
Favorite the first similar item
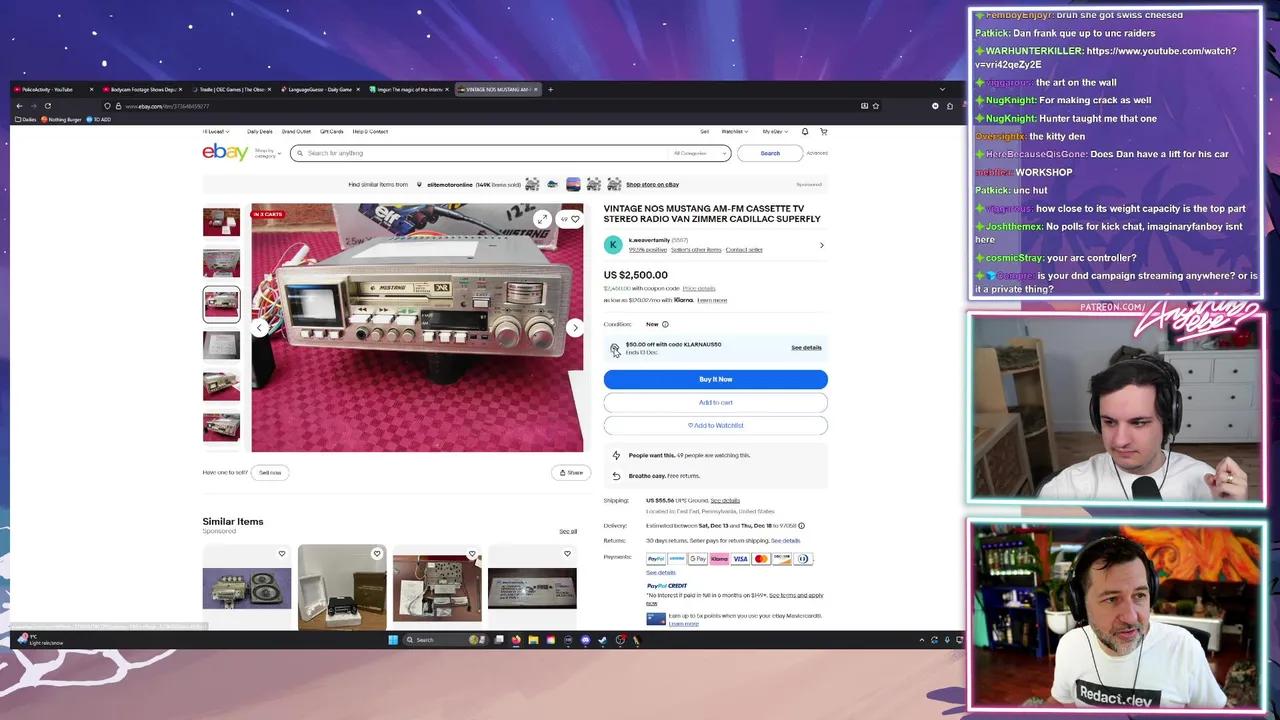[x=282, y=554]
